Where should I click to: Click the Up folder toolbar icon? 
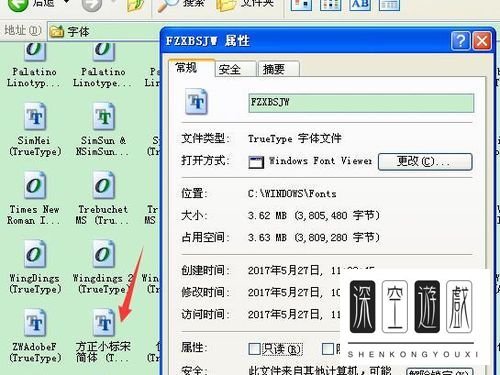135,5
